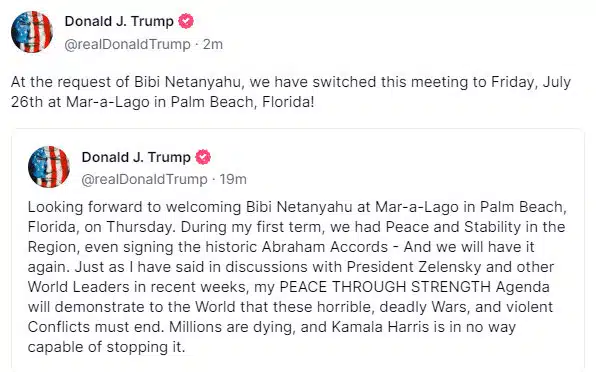Select the quoted post beginning 'Looking forward to welcoming'
Viewport: 596px width, 372px height.
(298, 250)
